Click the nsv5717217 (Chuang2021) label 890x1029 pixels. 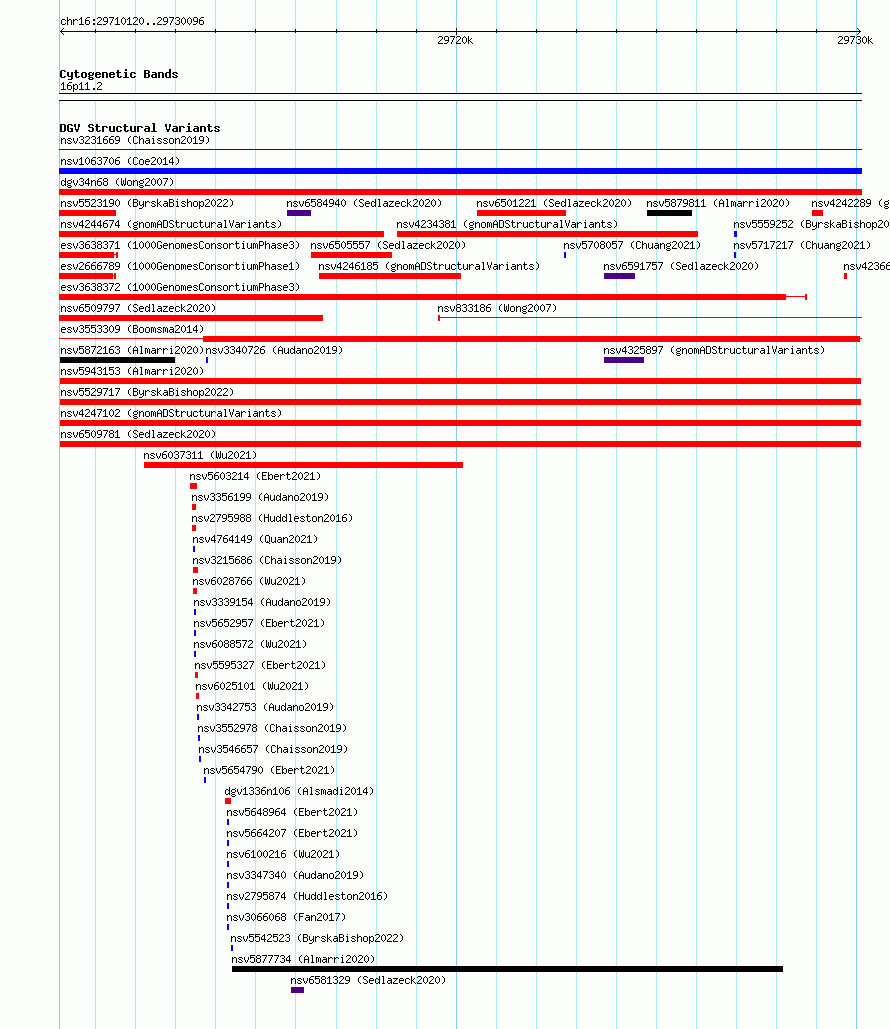pyautogui.click(x=802, y=245)
